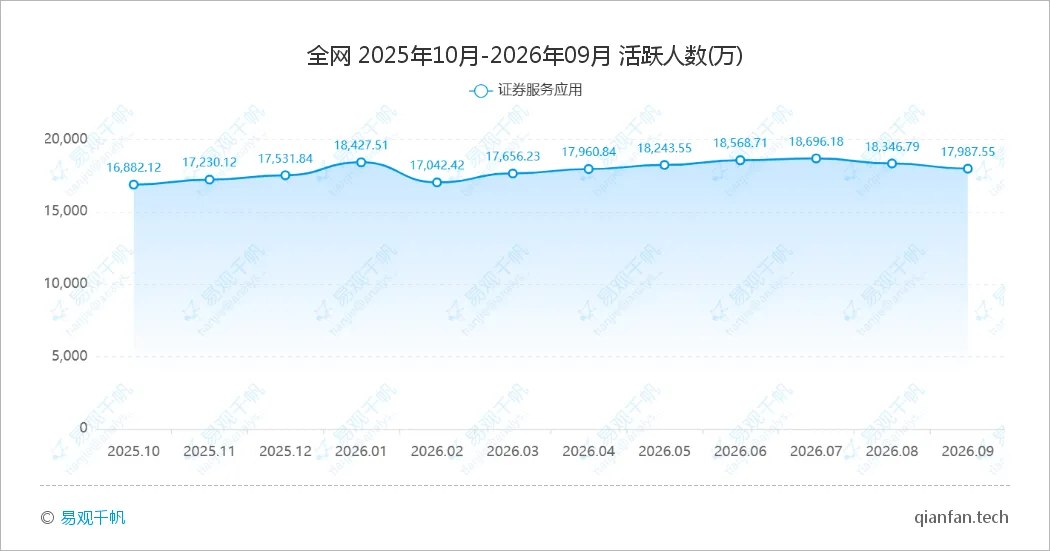Viewport: 1050px width, 551px height.
Task: Select the 2026.08 data point marker
Action: (892, 163)
